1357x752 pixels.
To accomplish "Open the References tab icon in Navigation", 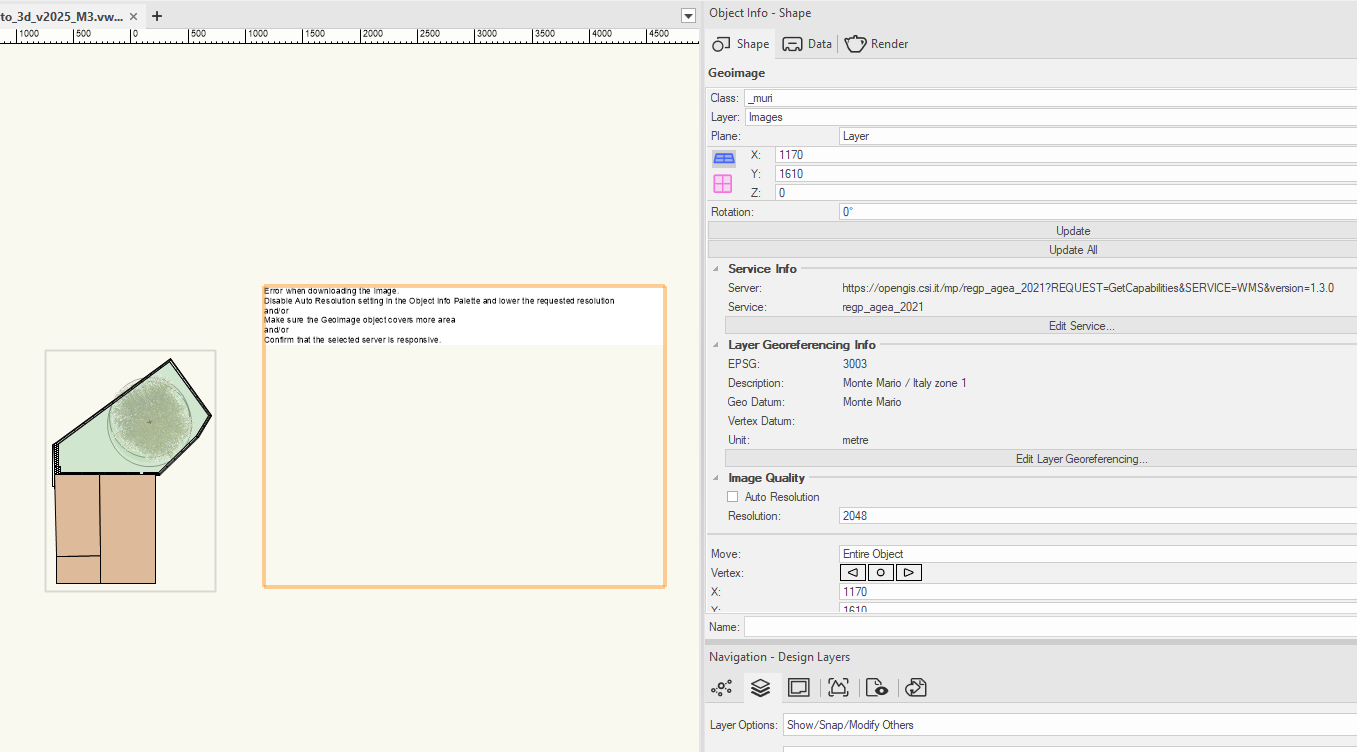I will tap(915, 688).
